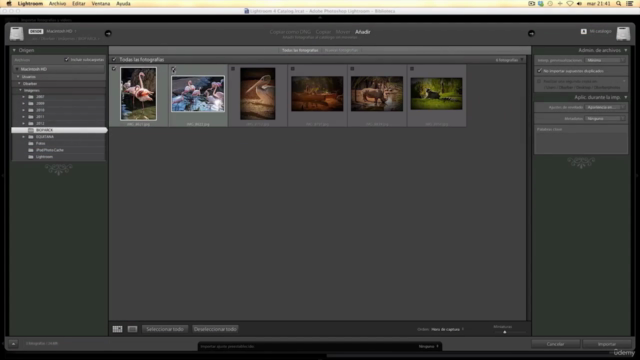The width and height of the screenshot is (640, 360).
Task: Check the black bird on grass photo checkbox
Action: pos(412,69)
